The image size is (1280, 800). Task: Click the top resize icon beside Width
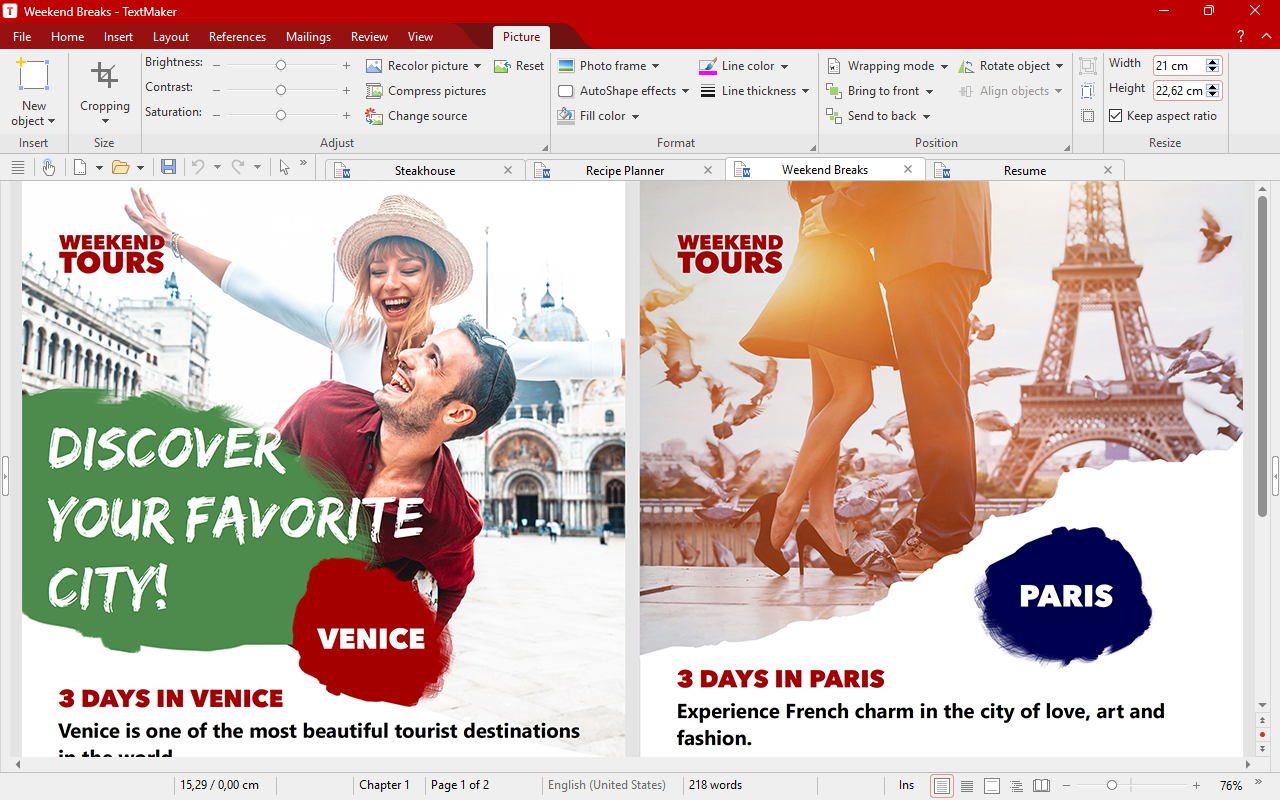pyautogui.click(x=1088, y=66)
